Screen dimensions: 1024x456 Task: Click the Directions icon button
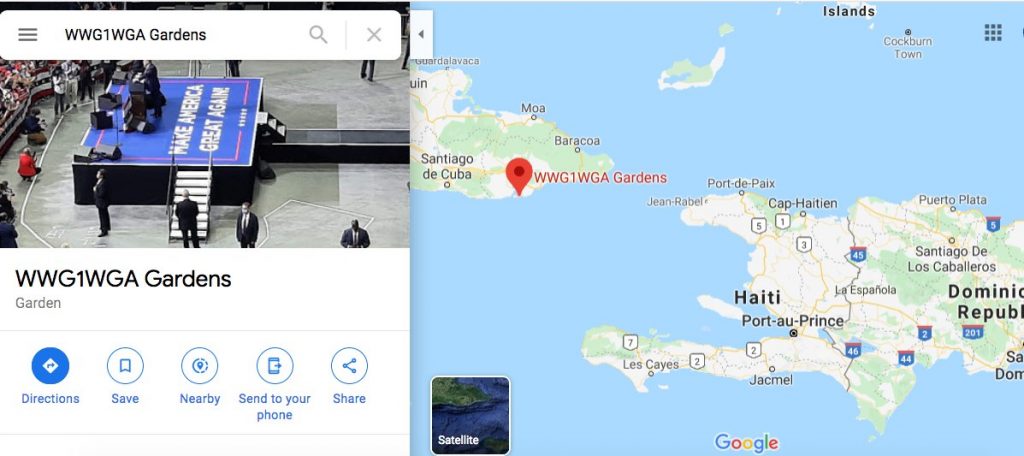[x=50, y=366]
